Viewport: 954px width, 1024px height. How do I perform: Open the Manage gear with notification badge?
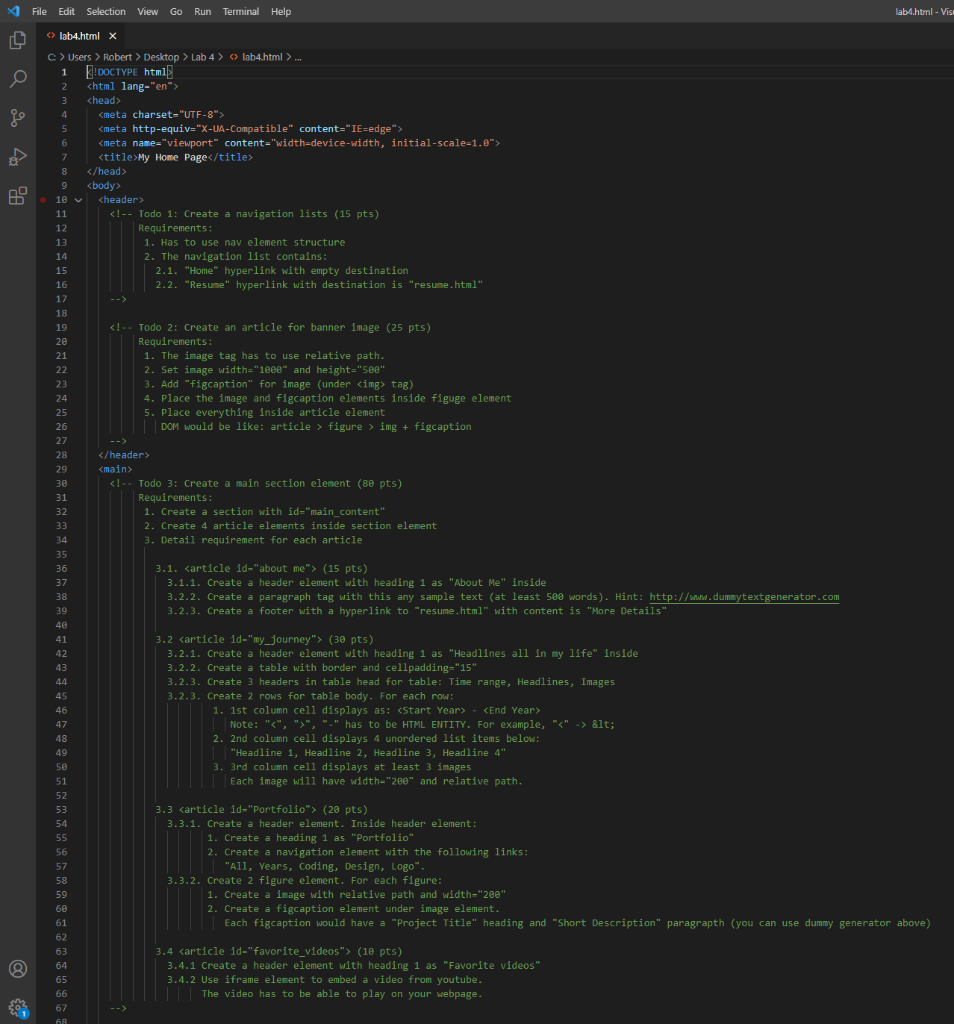16,1008
